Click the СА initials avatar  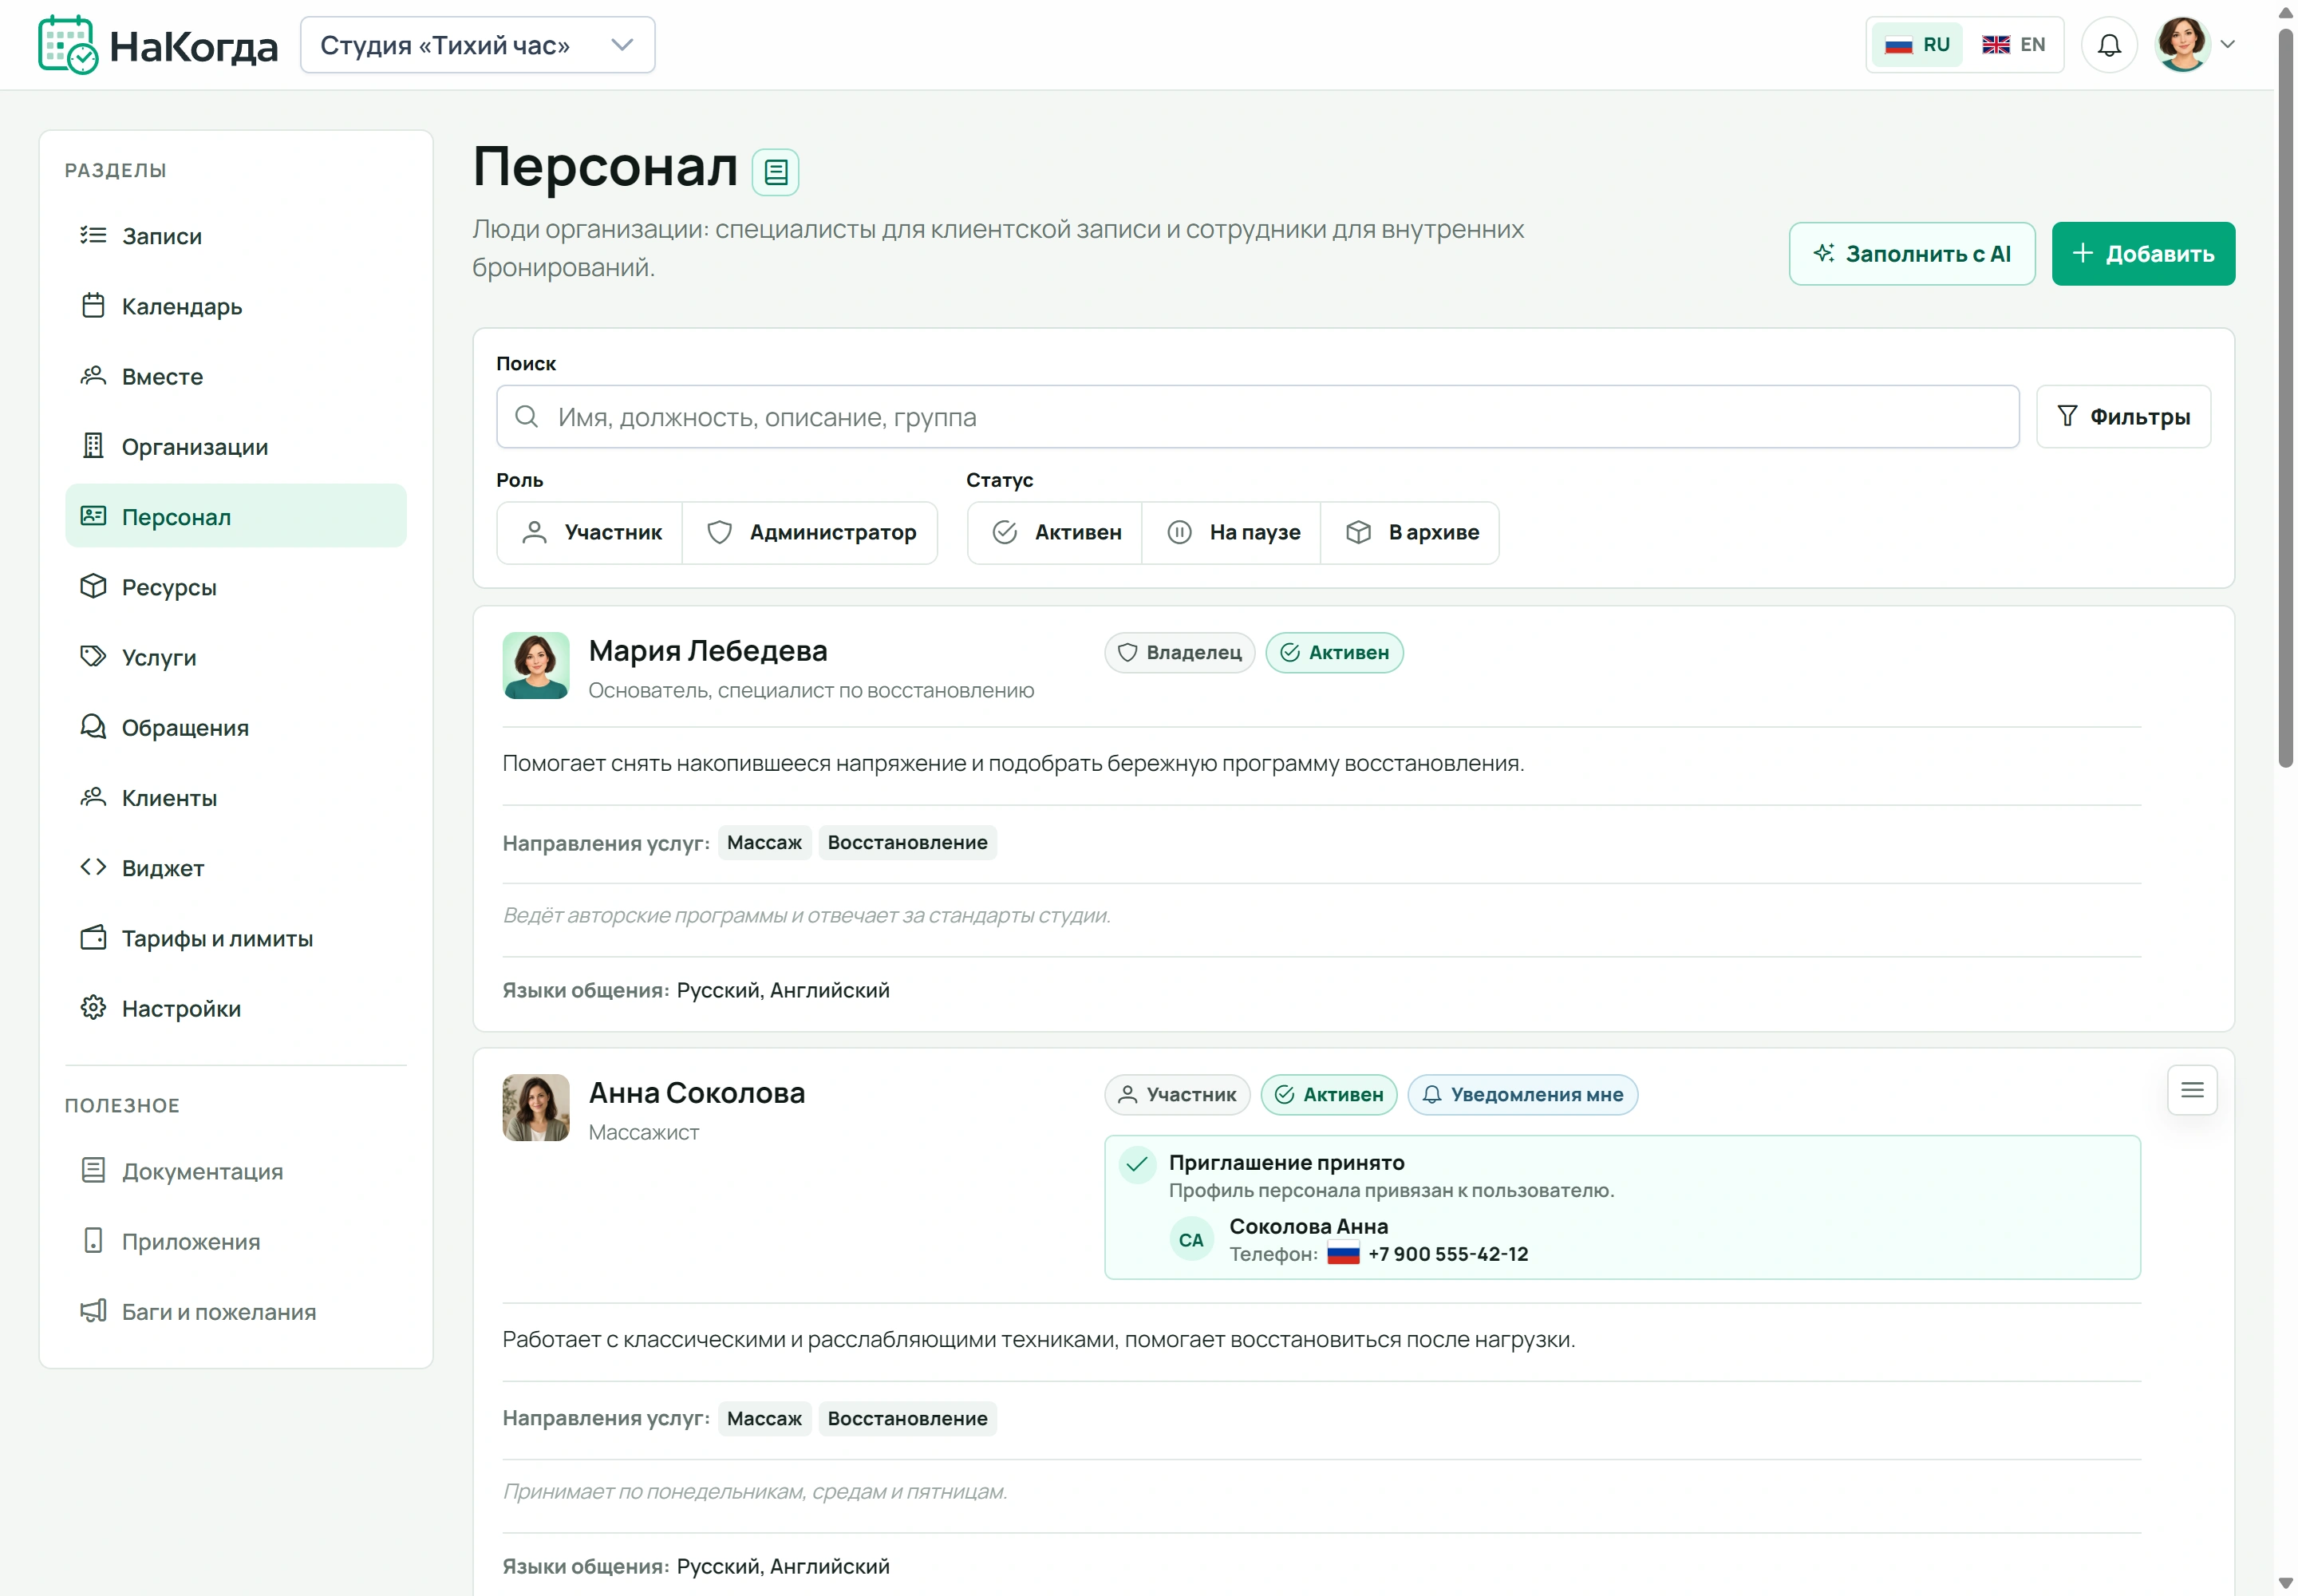1191,1240
